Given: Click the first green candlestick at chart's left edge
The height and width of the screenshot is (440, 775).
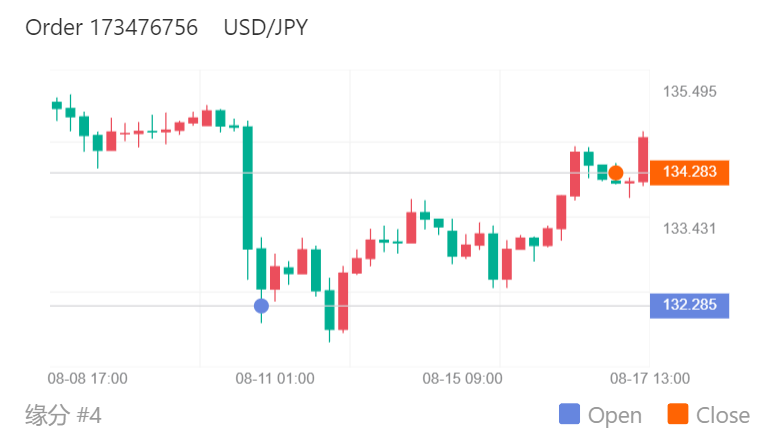Looking at the screenshot, I should tap(57, 104).
